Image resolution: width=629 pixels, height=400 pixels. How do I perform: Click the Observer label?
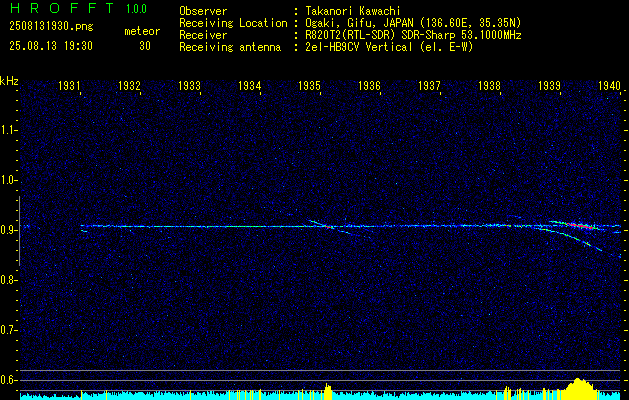click(203, 11)
